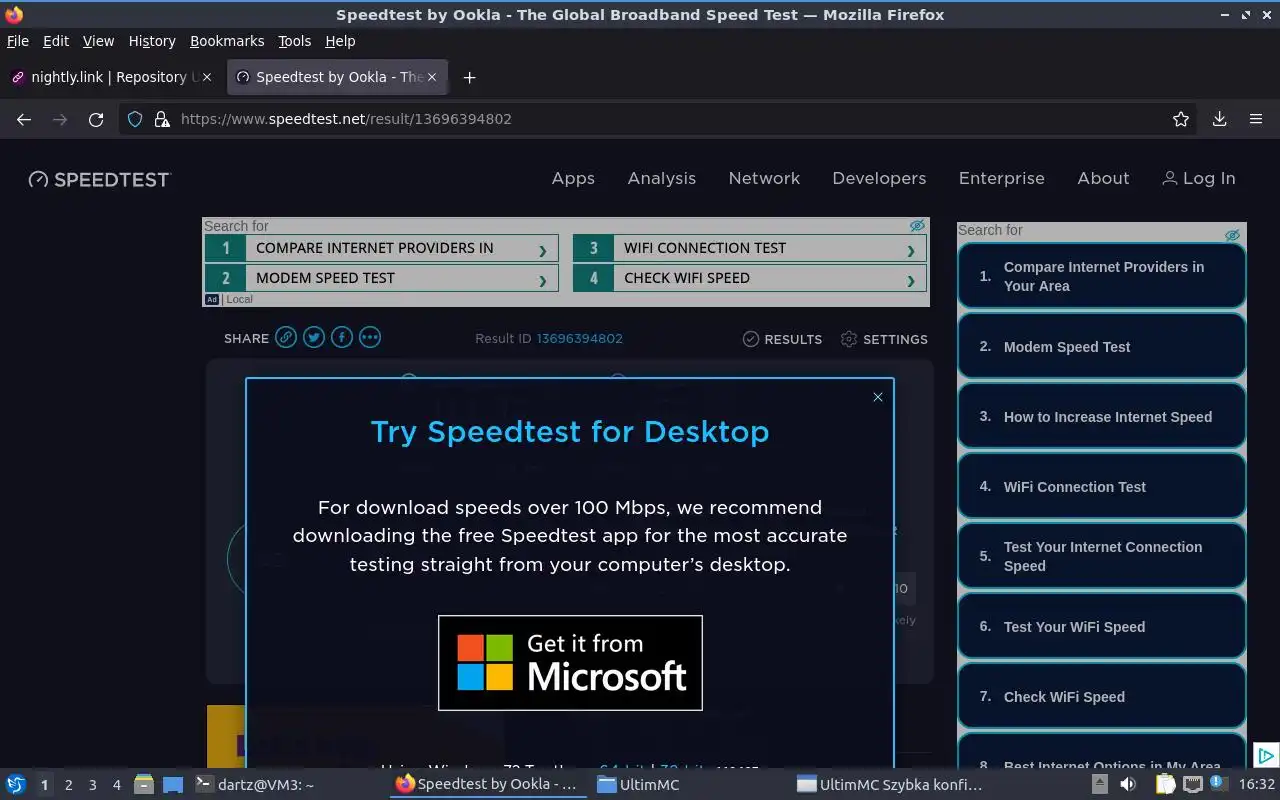Image resolution: width=1280 pixels, height=800 pixels.
Task: Open sidebar item 2 'Modem Speed Test'
Action: point(1102,346)
